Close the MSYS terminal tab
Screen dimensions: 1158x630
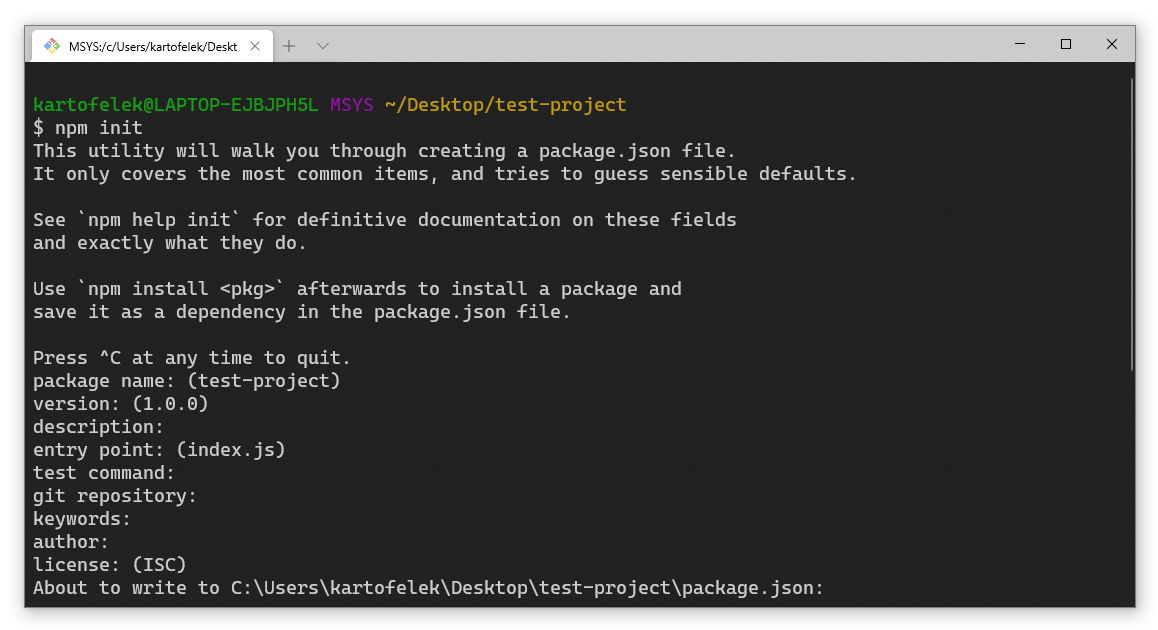coord(255,46)
